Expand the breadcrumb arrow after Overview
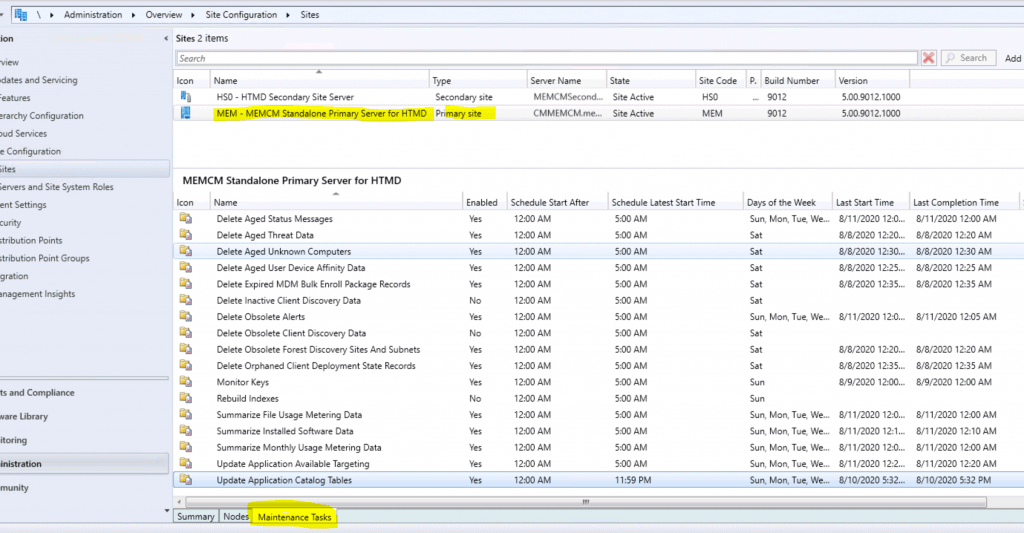The height and width of the screenshot is (533, 1024). (x=194, y=15)
